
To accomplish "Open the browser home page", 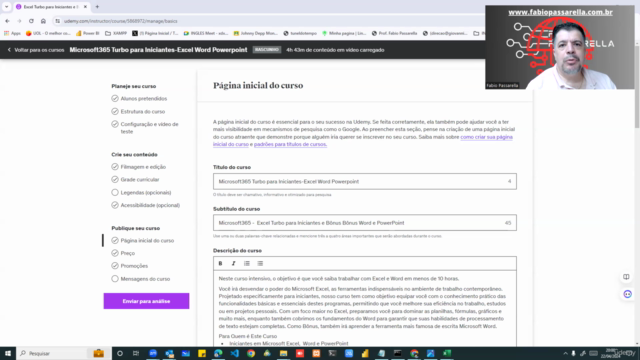I will click(43, 21).
